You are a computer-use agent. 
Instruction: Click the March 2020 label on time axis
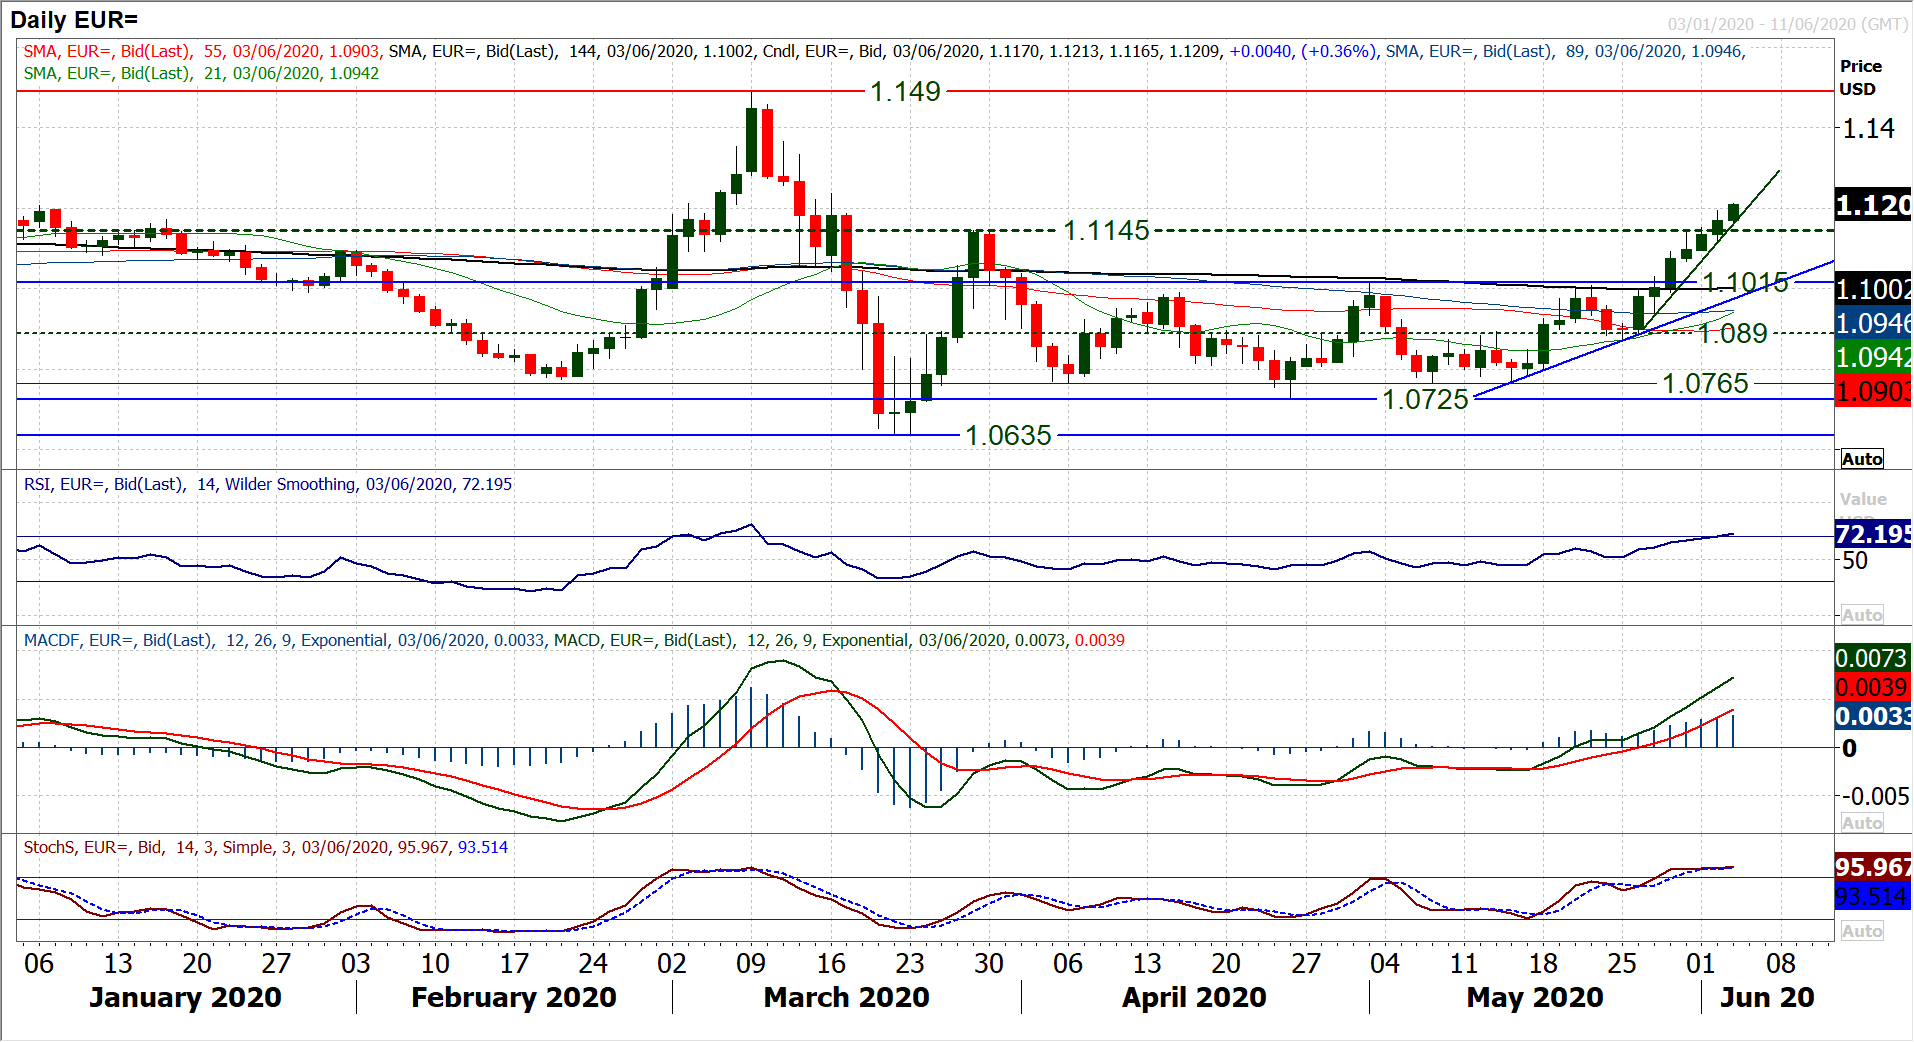click(846, 998)
